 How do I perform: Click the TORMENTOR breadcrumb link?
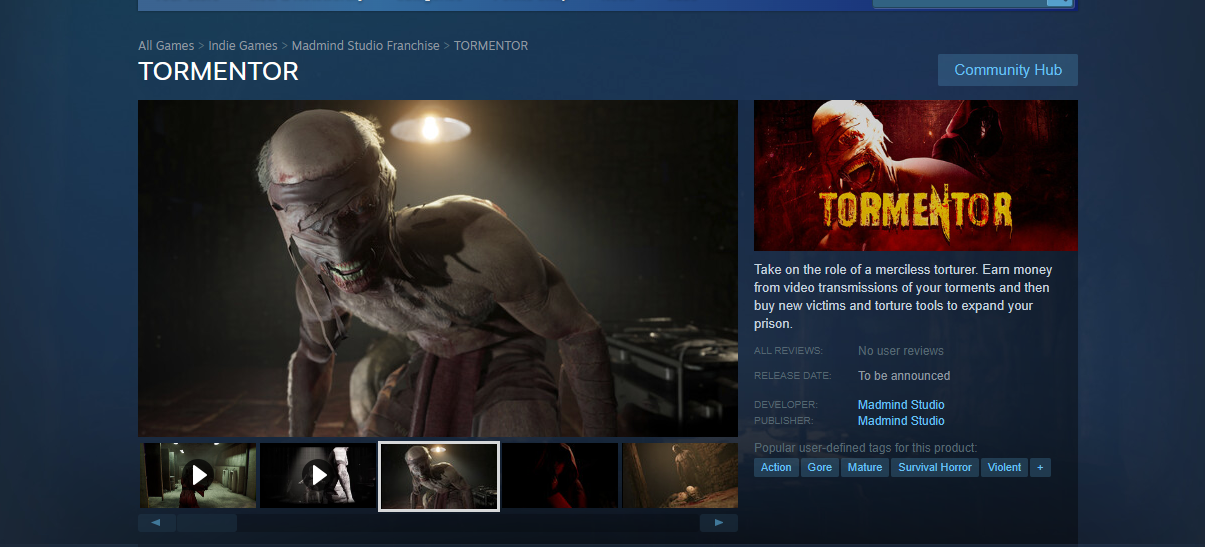click(x=491, y=46)
